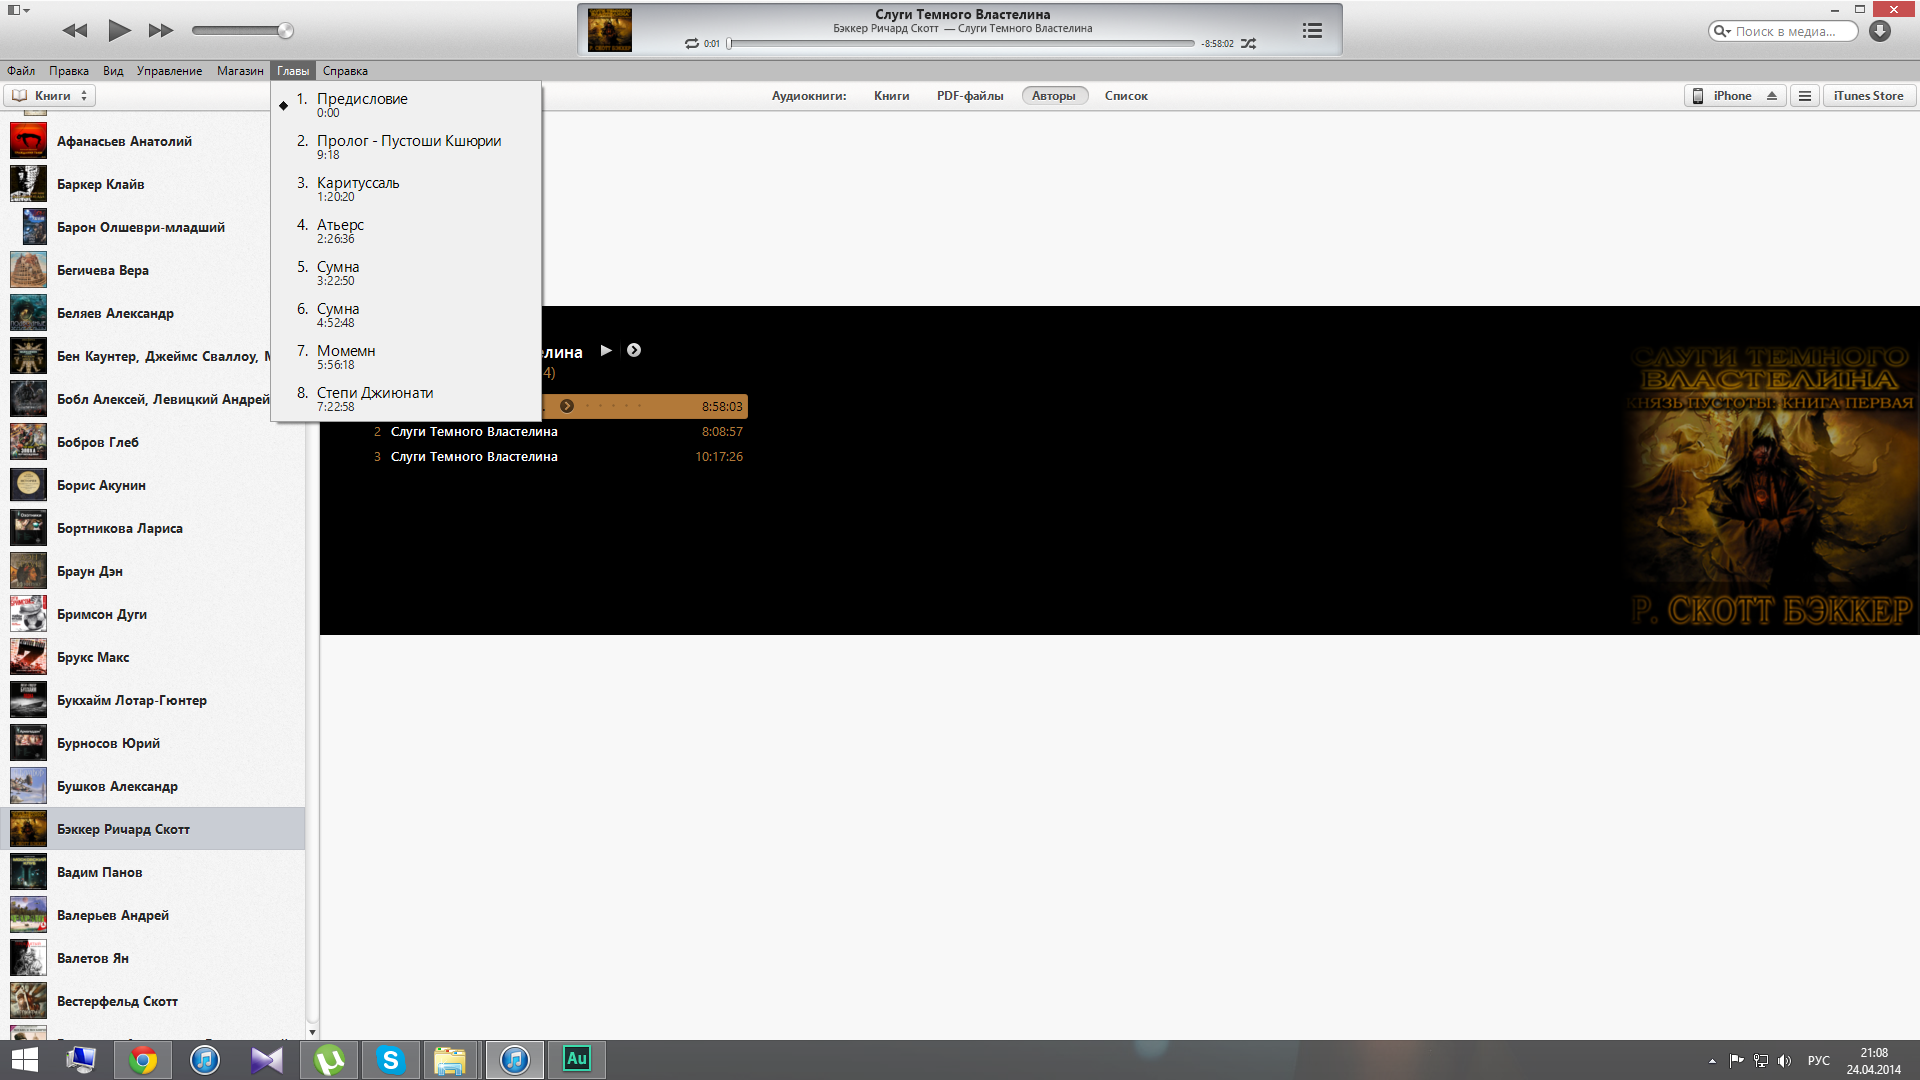This screenshot has width=1920, height=1080.
Task: Click now playing album artwork thumbnail
Action: click(x=609, y=30)
